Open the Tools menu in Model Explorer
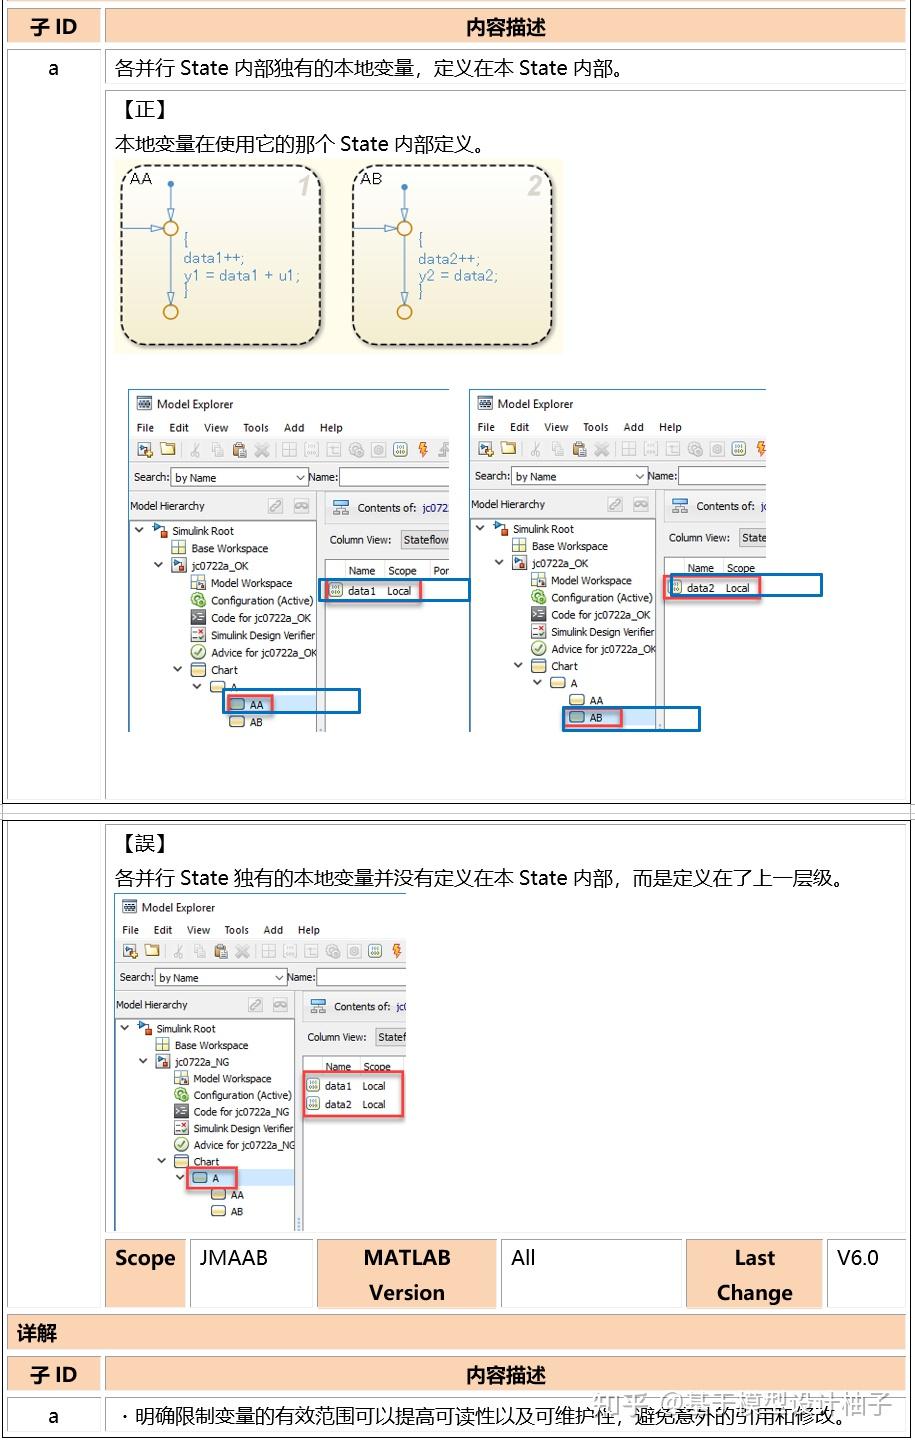The height and width of the screenshot is (1441, 915). click(x=256, y=428)
